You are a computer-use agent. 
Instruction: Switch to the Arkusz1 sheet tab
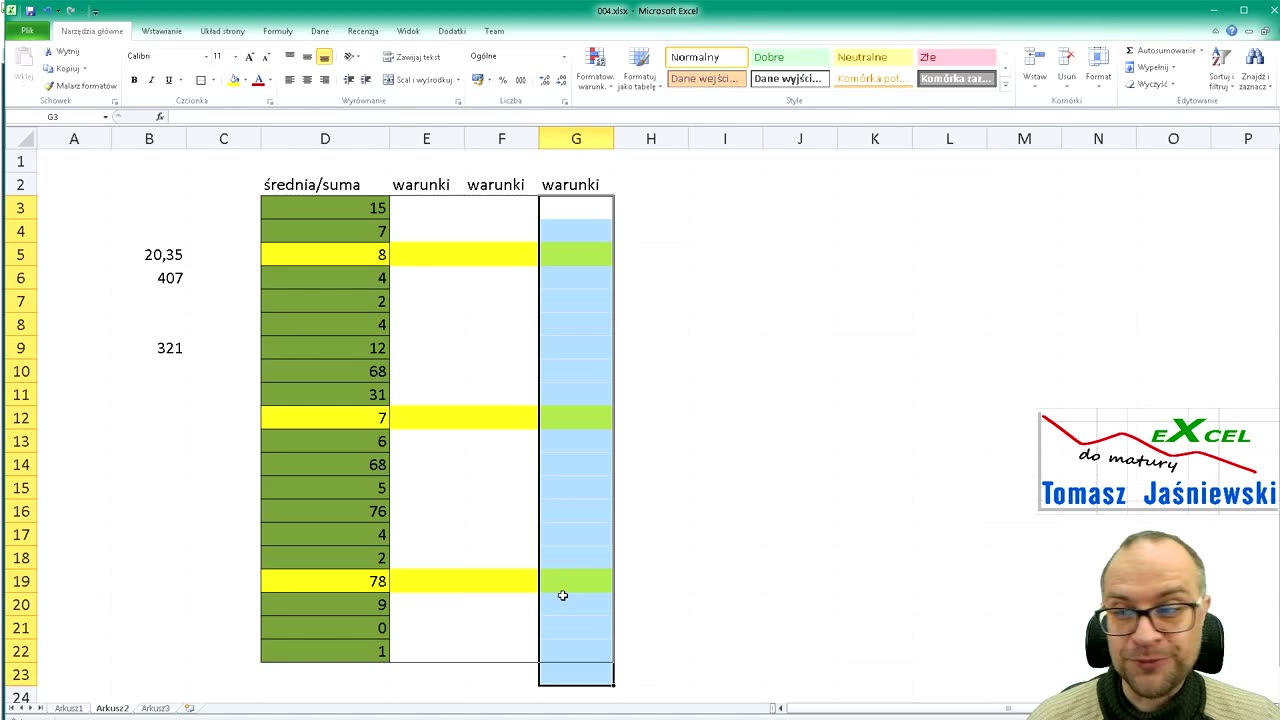(x=69, y=708)
